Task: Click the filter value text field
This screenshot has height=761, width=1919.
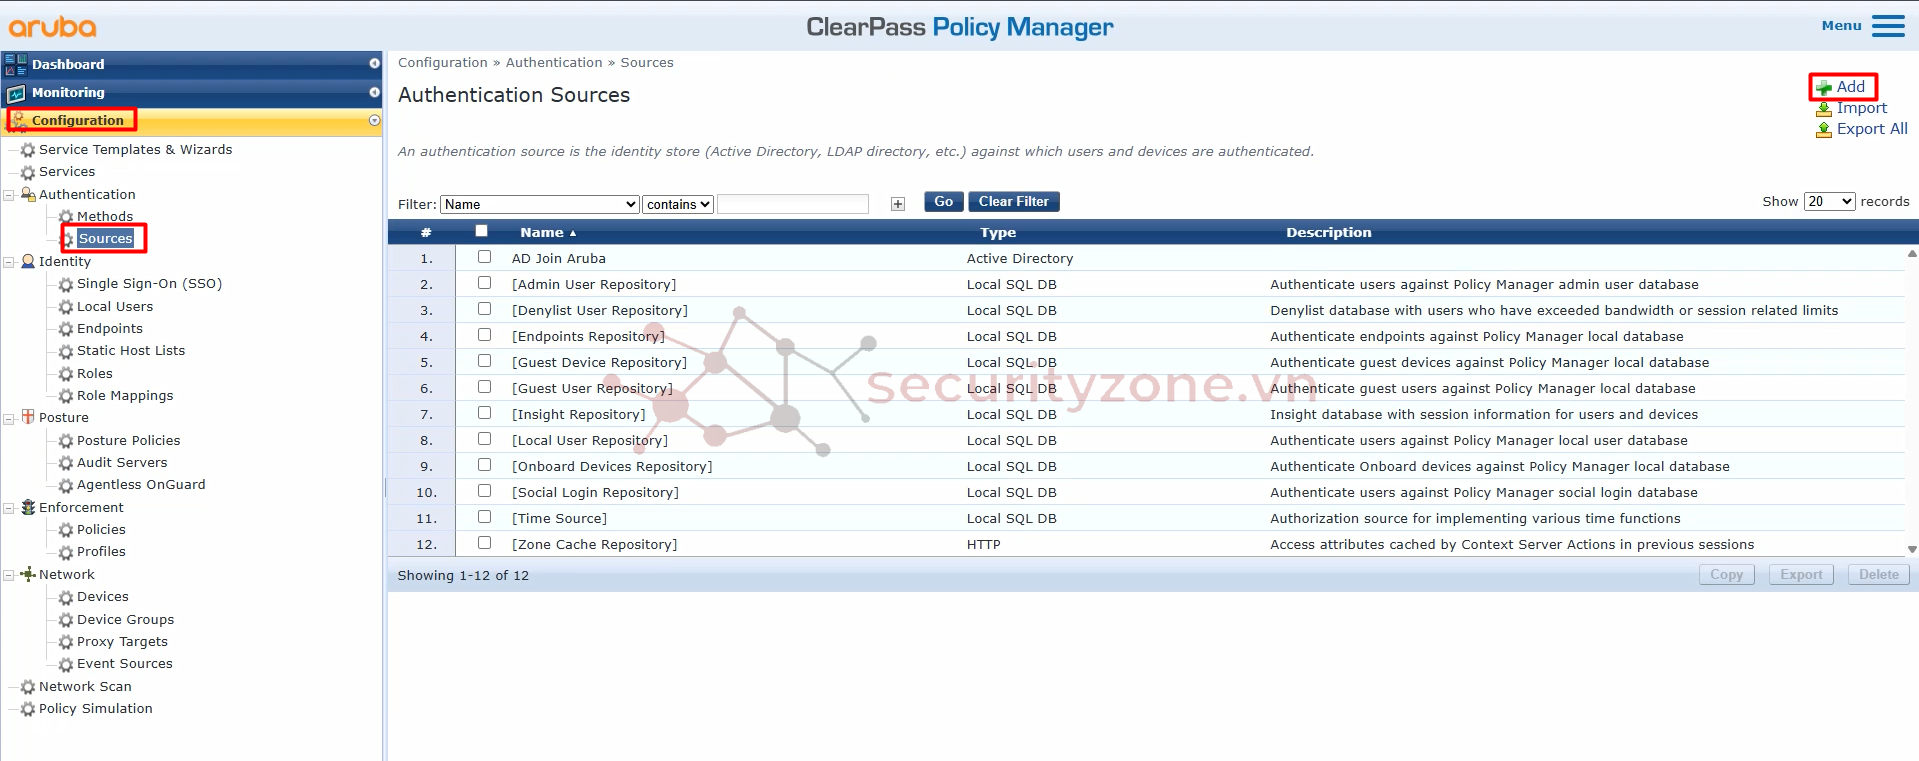Action: point(793,204)
